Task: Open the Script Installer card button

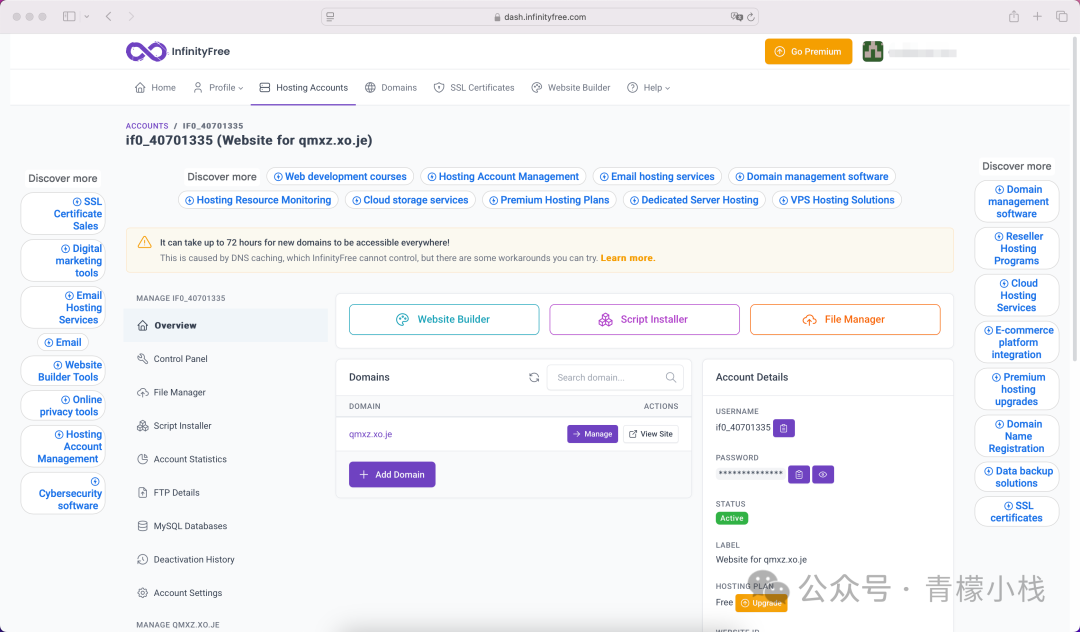Action: click(x=644, y=320)
